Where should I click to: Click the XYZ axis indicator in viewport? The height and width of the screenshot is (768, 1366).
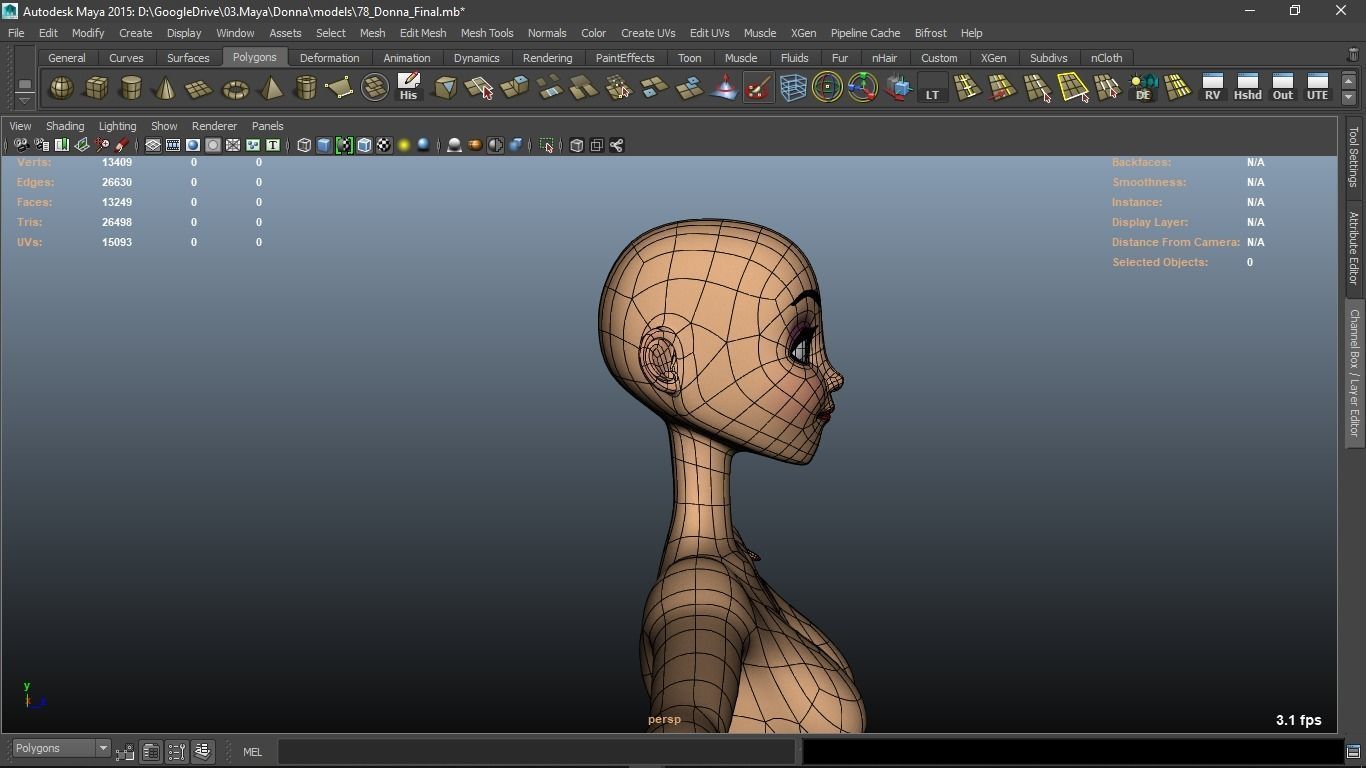coord(34,696)
